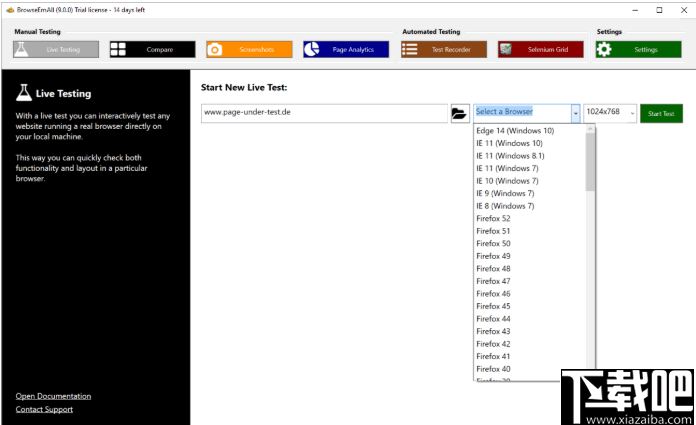Select Firefox 47 from the list
Viewport: 696px width, 425px height.
(x=530, y=281)
